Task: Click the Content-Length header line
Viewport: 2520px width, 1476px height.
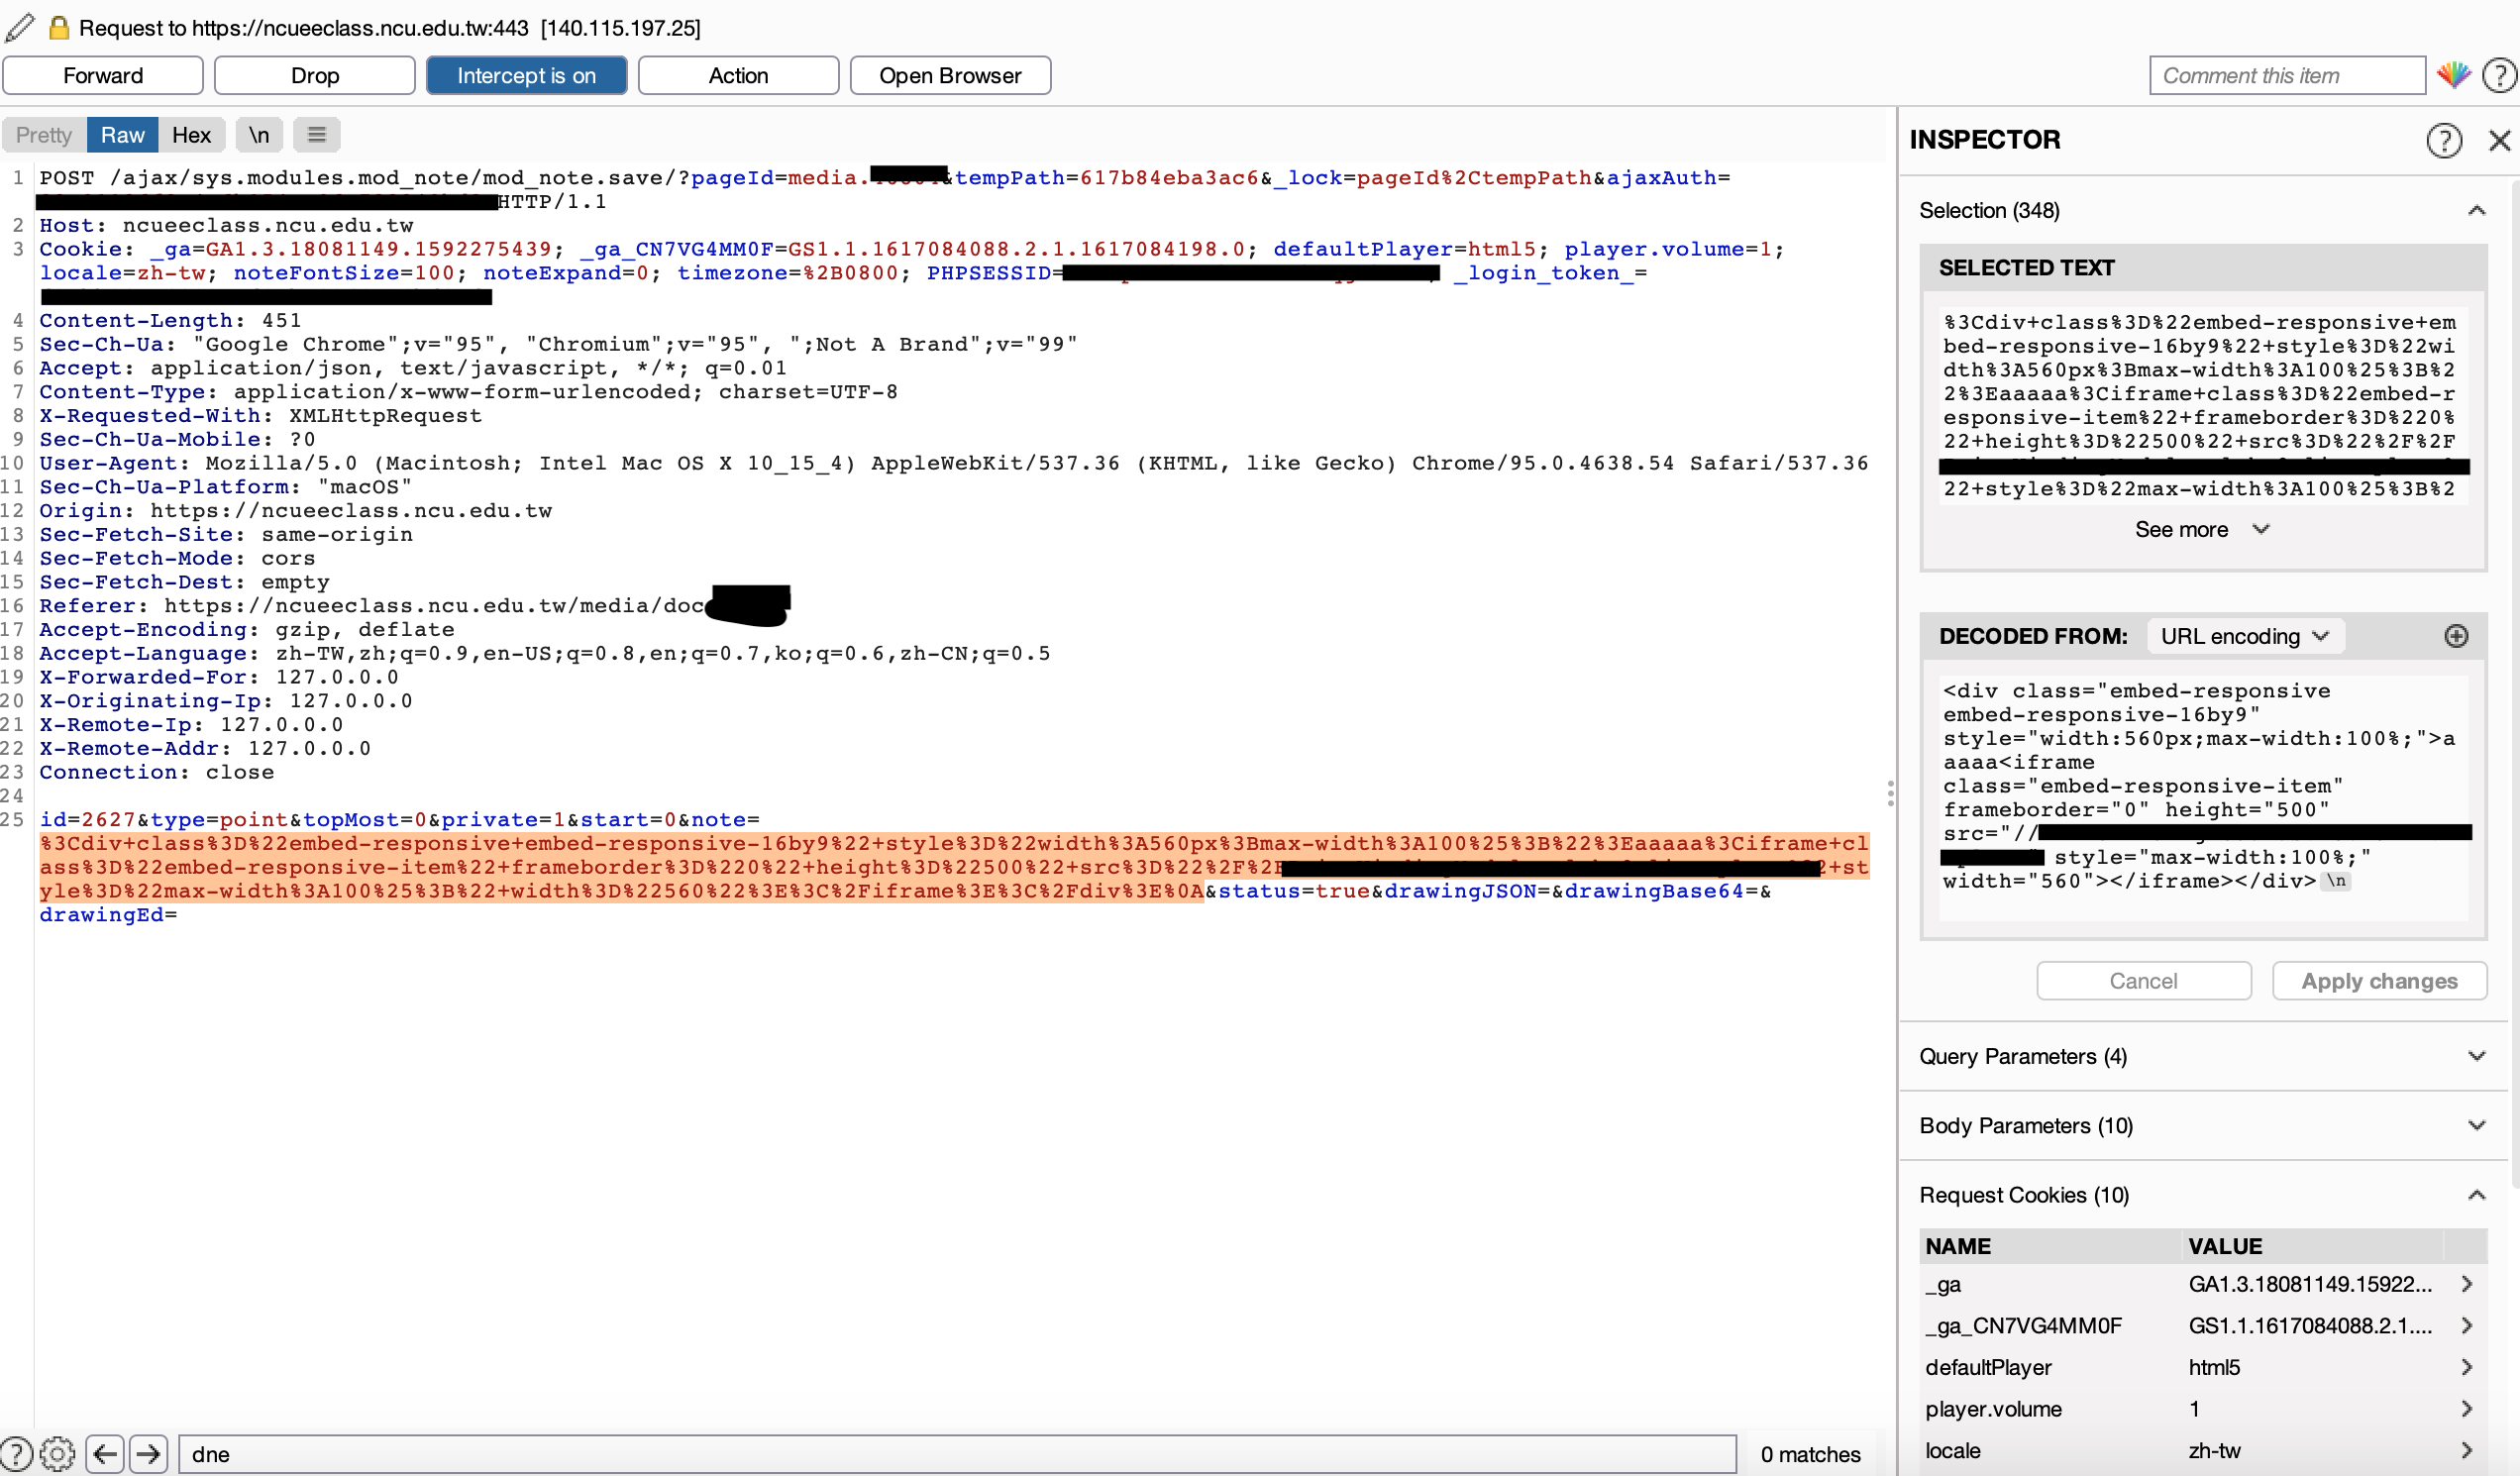Action: [x=170, y=320]
